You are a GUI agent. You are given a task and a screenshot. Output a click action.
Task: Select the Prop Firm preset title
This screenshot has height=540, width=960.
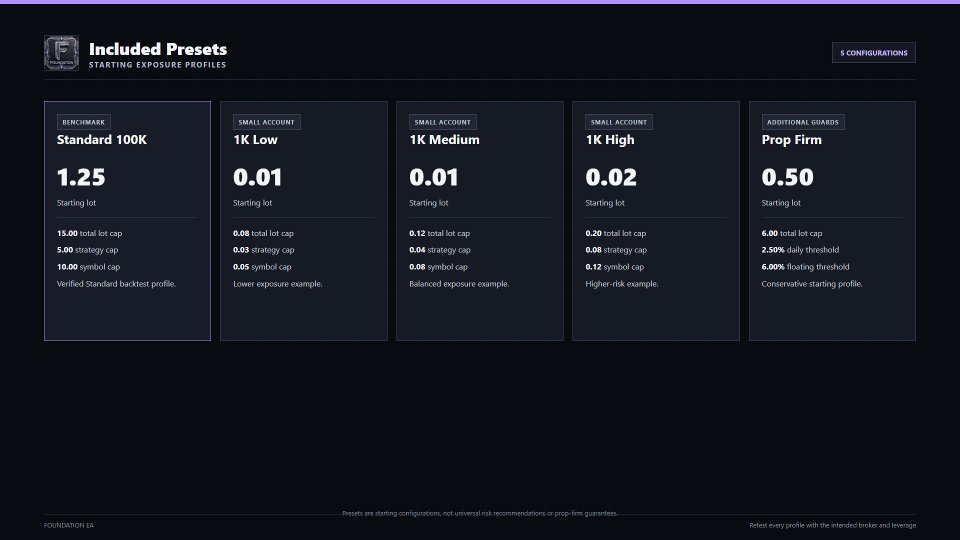[792, 140]
